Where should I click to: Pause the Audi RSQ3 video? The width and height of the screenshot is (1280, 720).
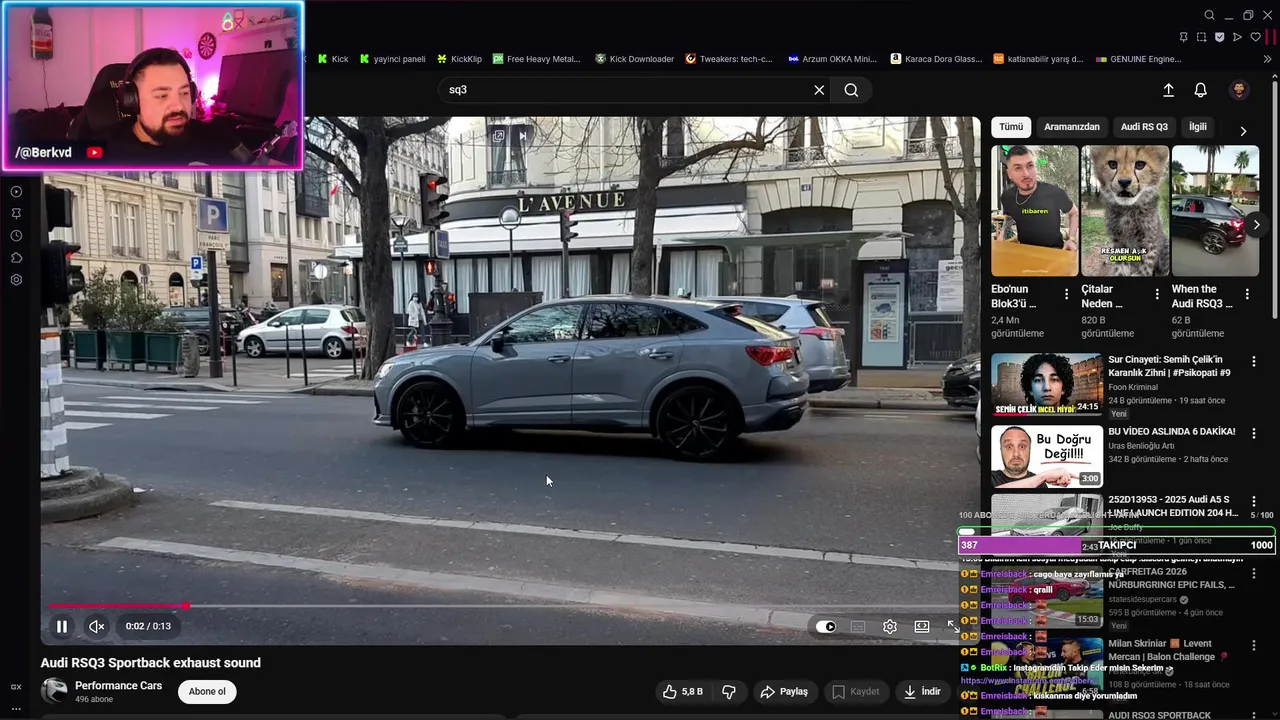coord(61,627)
